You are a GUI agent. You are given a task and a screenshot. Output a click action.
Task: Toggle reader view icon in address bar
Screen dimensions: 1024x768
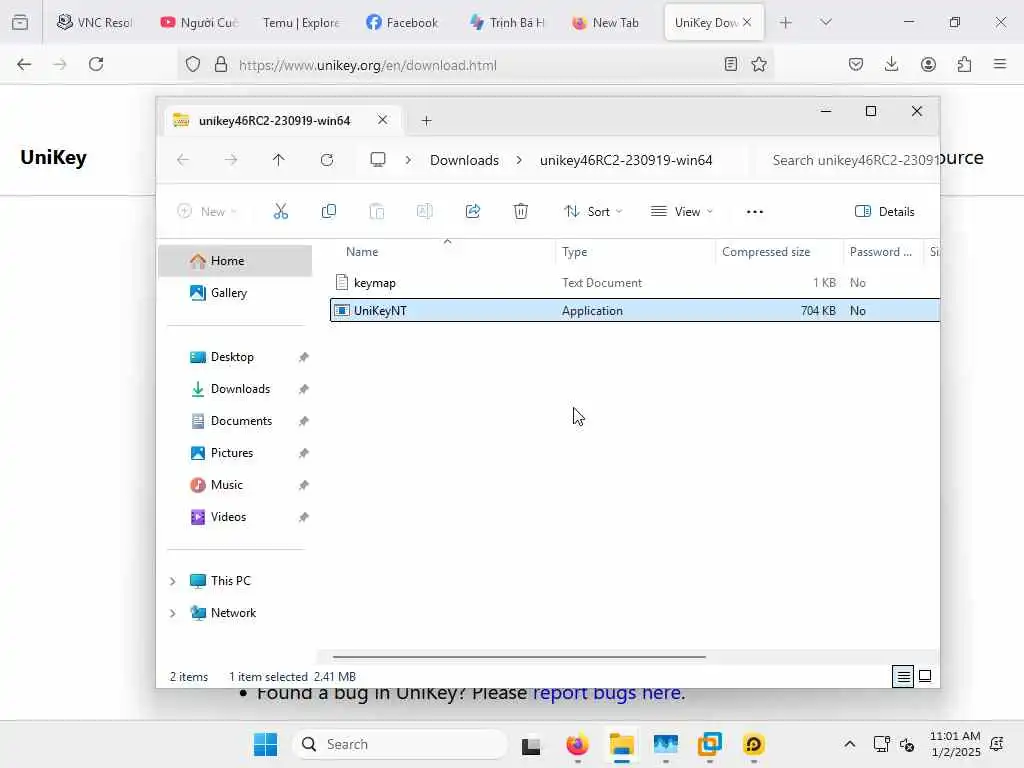click(x=731, y=64)
